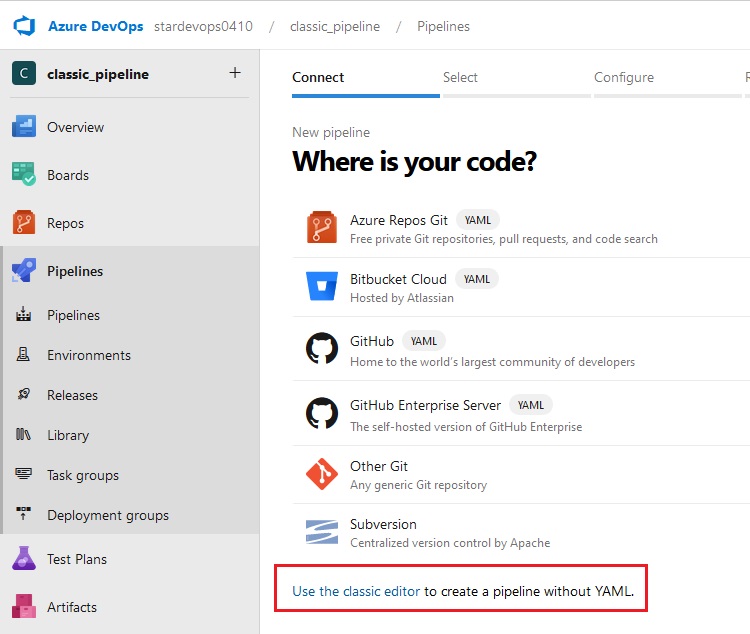Viewport: 750px width, 634px height.
Task: Click the Test Plans flask icon
Action: 24,558
